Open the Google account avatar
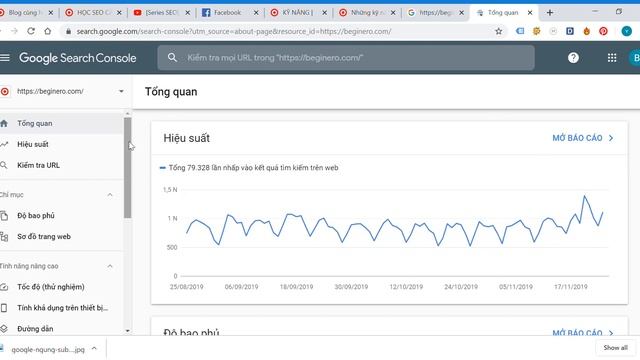The height and width of the screenshot is (360, 640). coord(635,58)
